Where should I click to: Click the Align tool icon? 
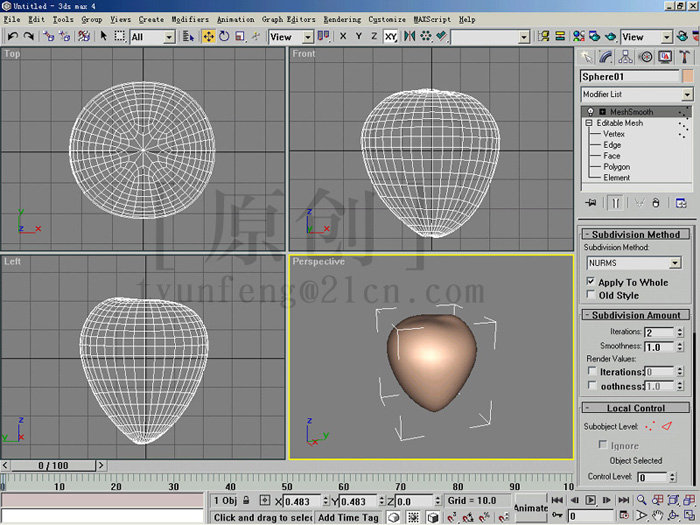442,36
